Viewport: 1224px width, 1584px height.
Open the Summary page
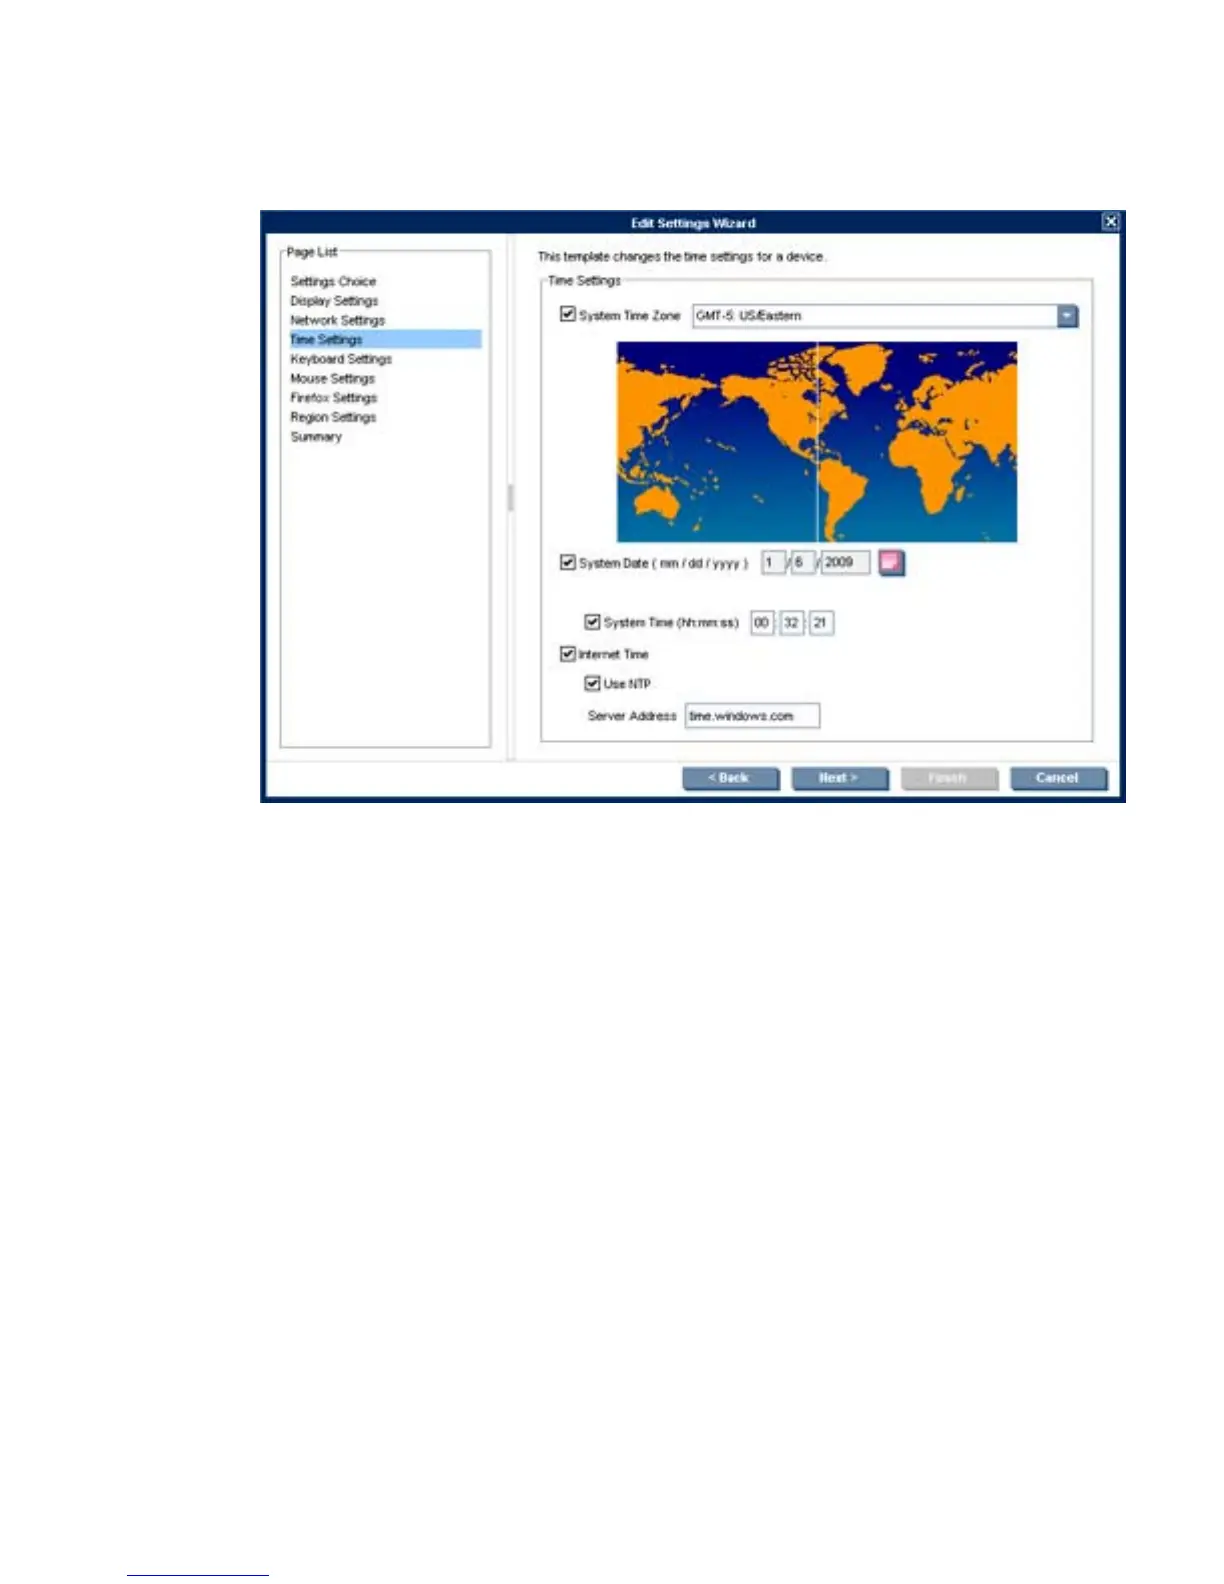pyautogui.click(x=316, y=436)
